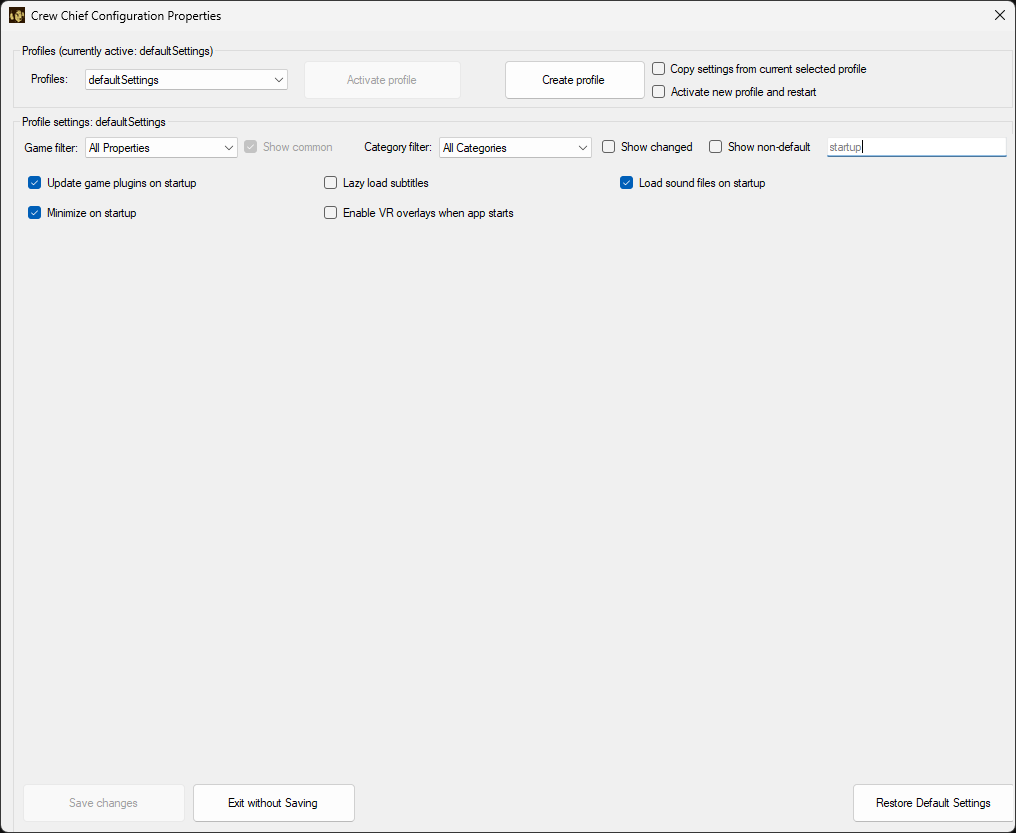Click 'Exit without Saving'
This screenshot has width=1016, height=833.
pyautogui.click(x=273, y=803)
